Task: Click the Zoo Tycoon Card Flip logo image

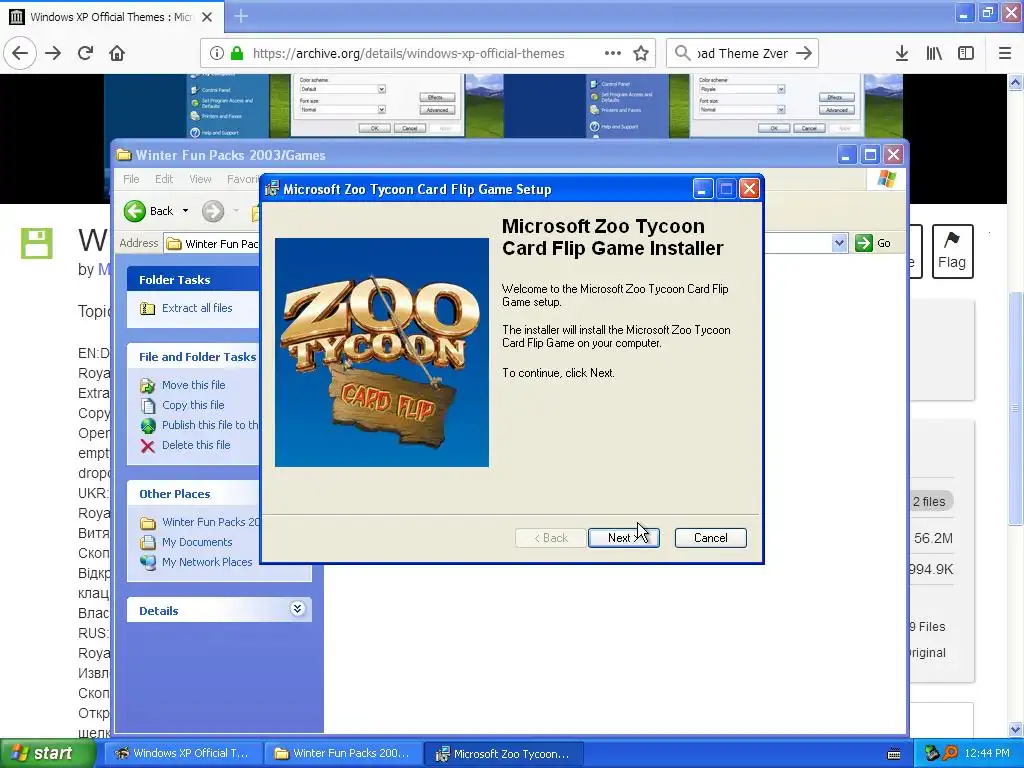Action: pos(381,352)
